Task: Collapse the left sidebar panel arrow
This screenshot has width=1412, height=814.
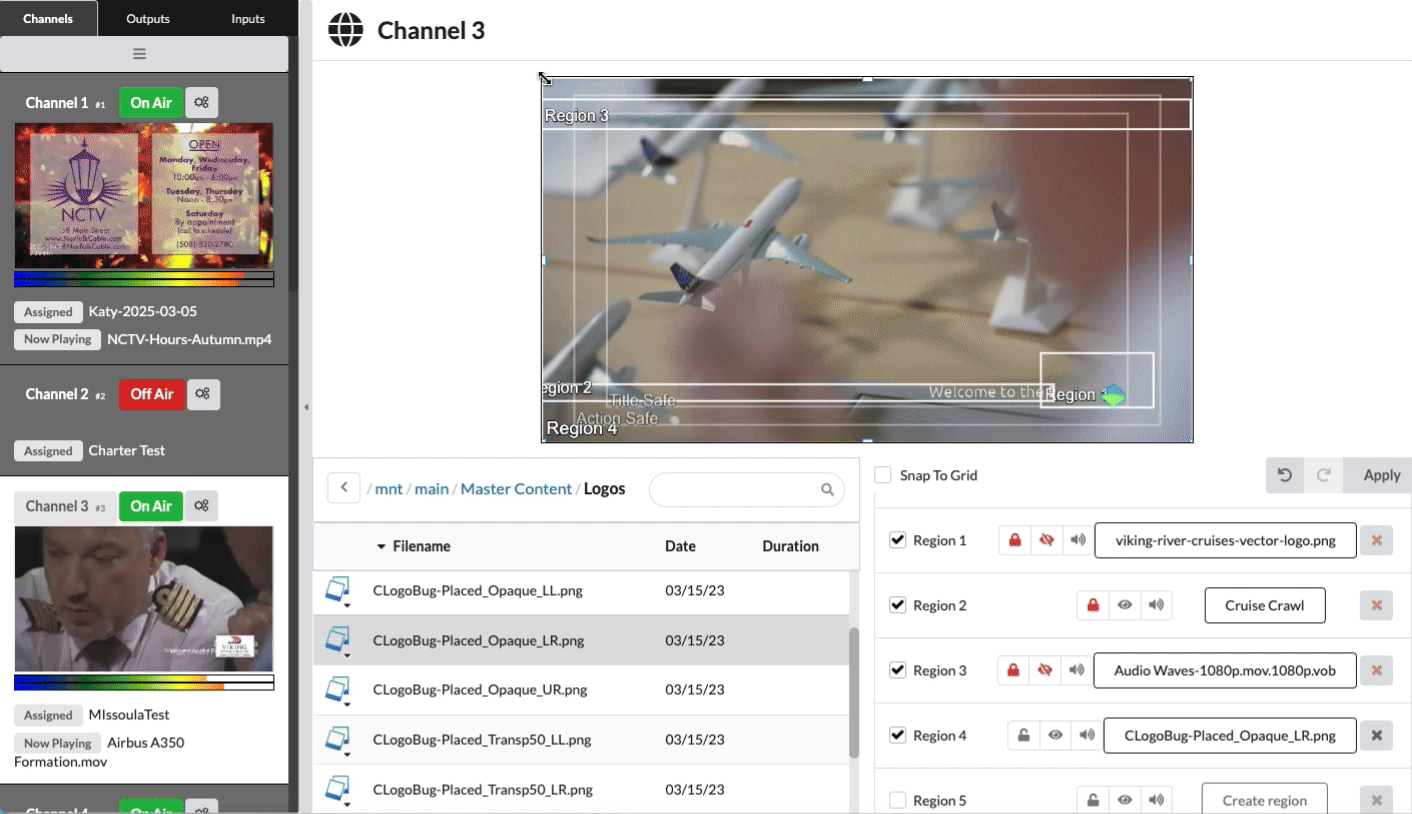Action: (306, 407)
